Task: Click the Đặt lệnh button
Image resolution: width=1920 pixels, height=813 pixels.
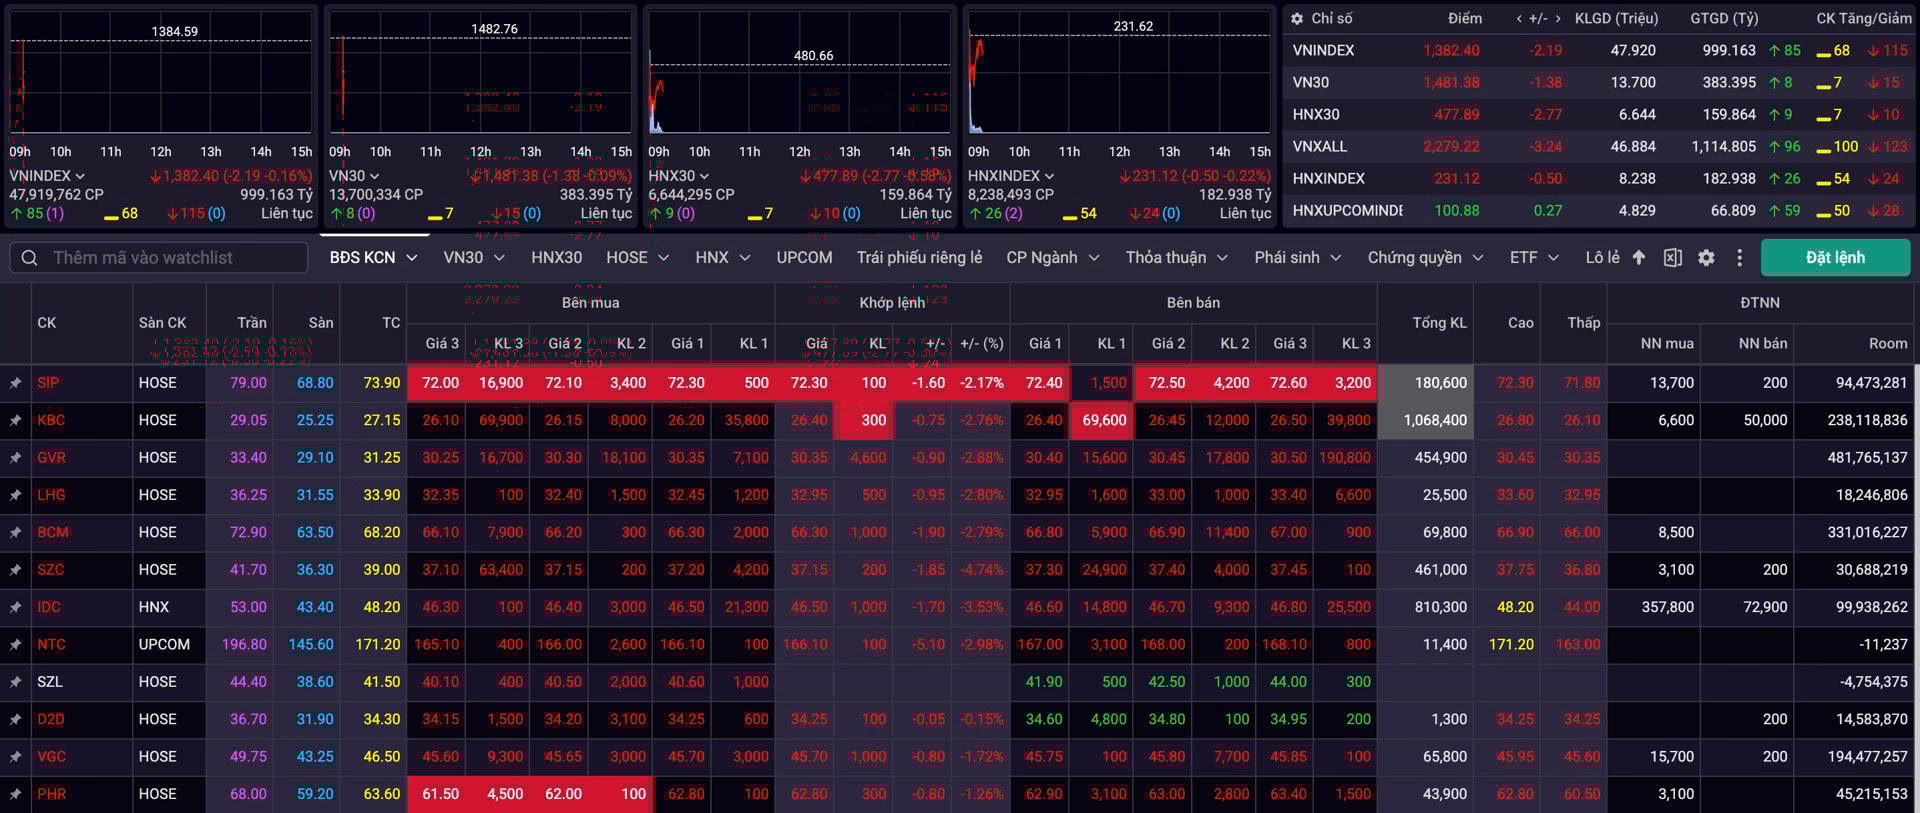Action: click(x=1834, y=258)
